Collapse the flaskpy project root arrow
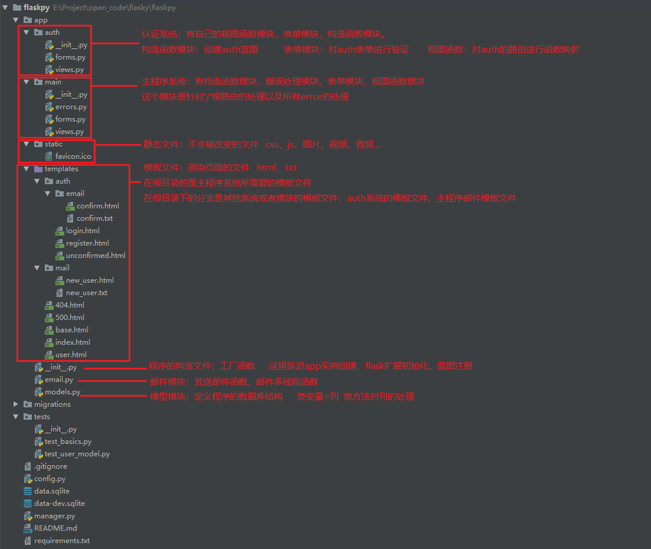This screenshot has height=549, width=651. 4,7
